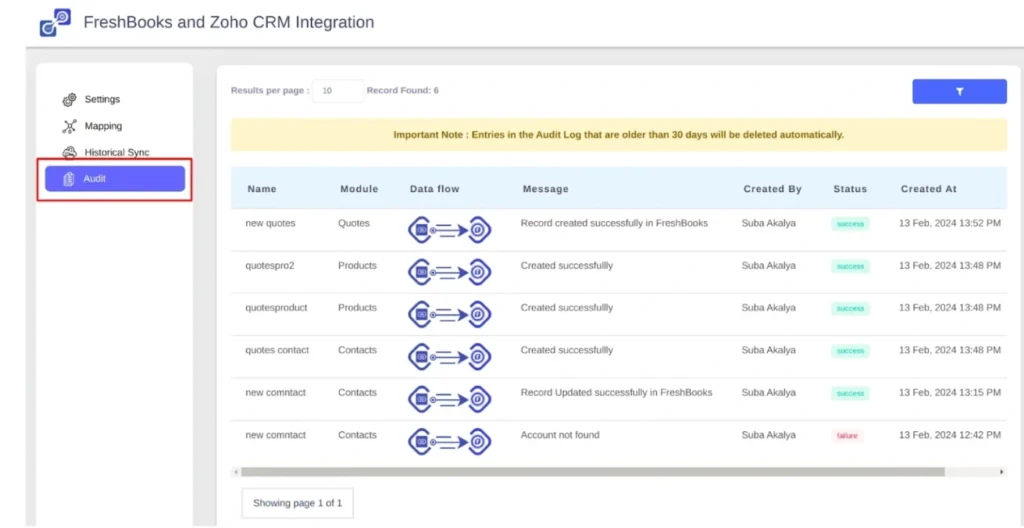This screenshot has height=528, width=1024.
Task: Click the horizontal scrollbar under the table
Action: (592, 472)
